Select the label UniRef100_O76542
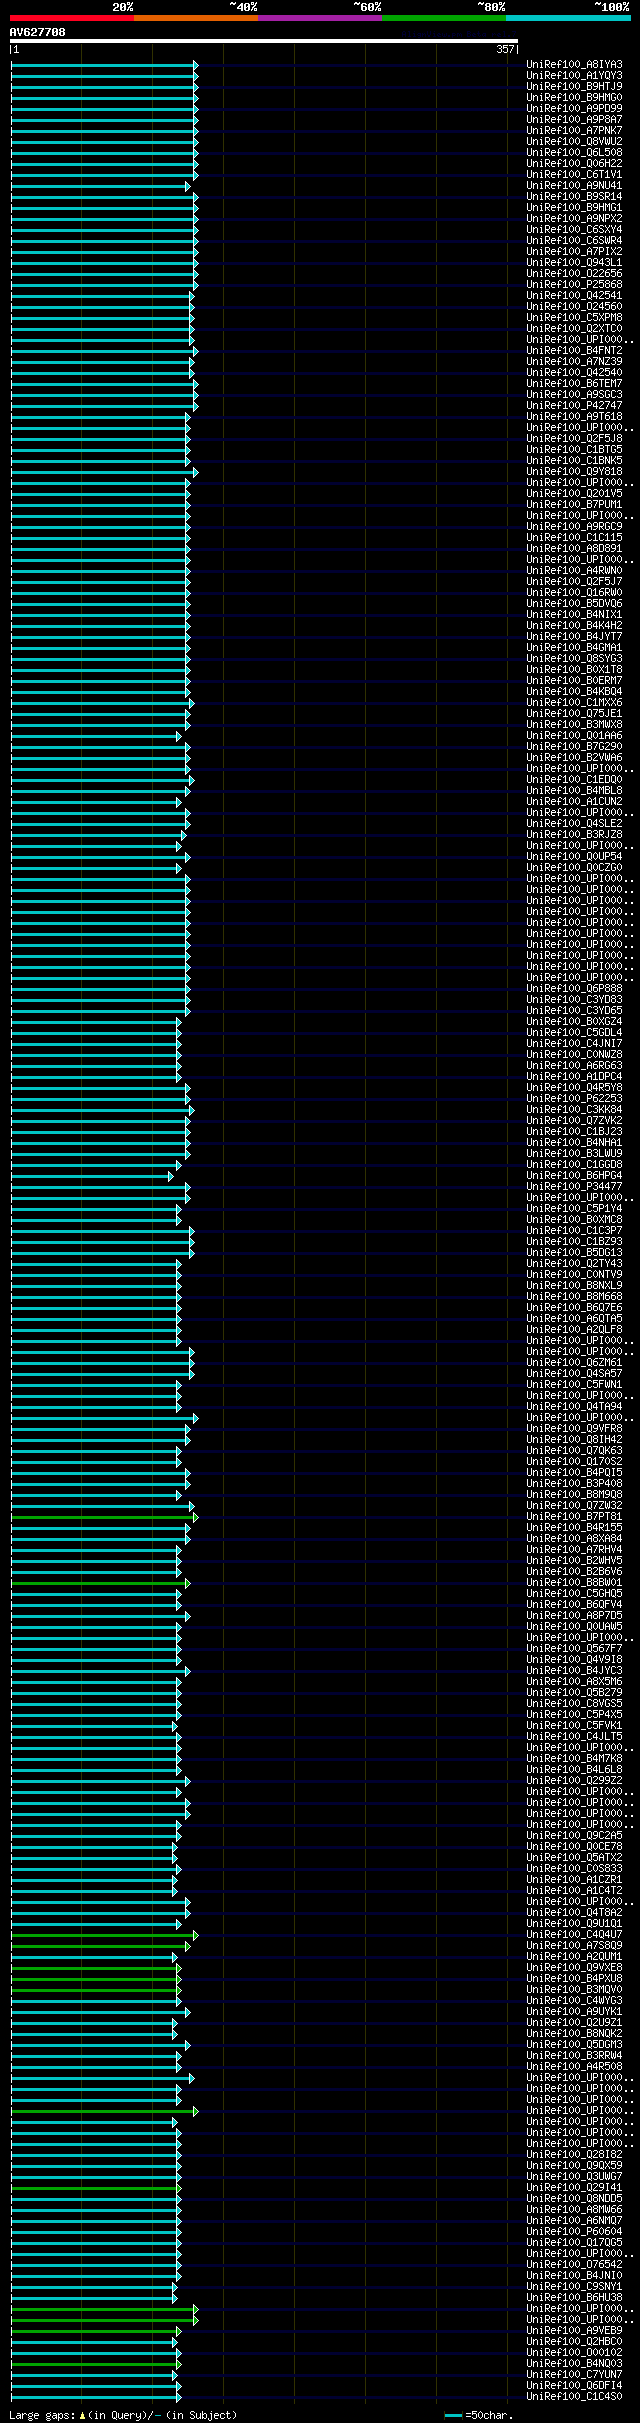Screen dimensions: 640x2423 pyautogui.click(x=574, y=2265)
